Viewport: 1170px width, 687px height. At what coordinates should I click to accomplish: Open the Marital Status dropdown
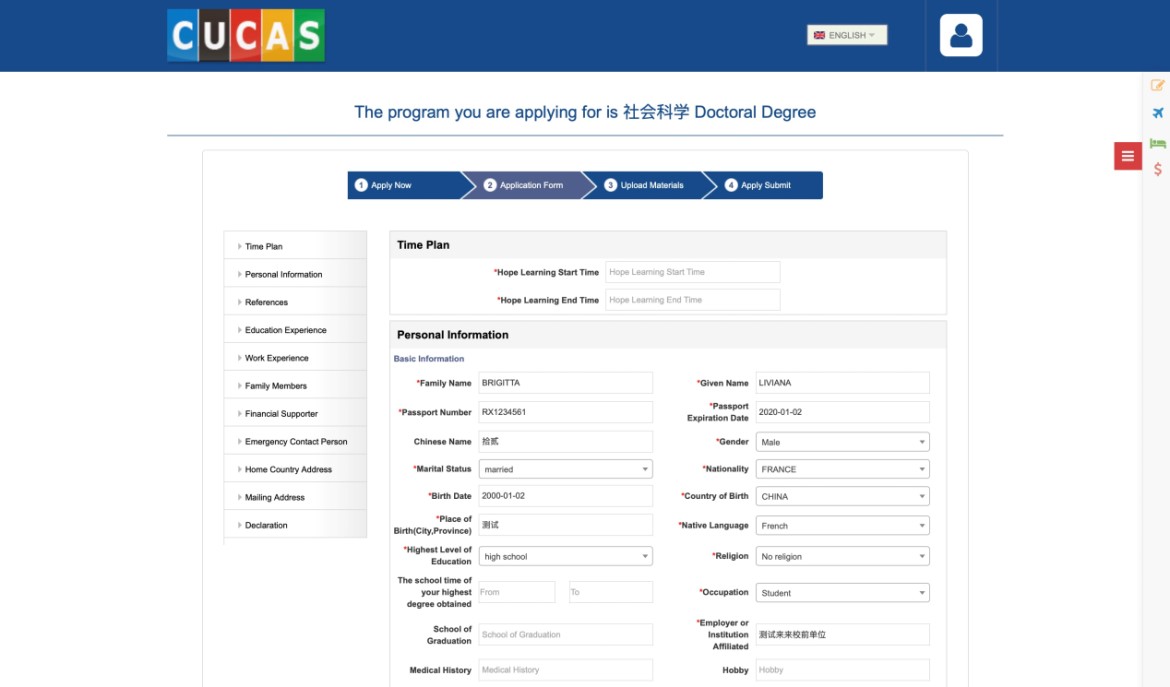(x=565, y=469)
